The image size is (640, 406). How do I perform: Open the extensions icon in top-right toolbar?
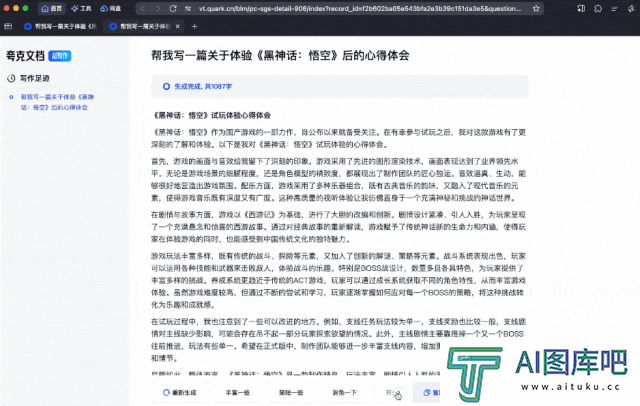[598, 8]
